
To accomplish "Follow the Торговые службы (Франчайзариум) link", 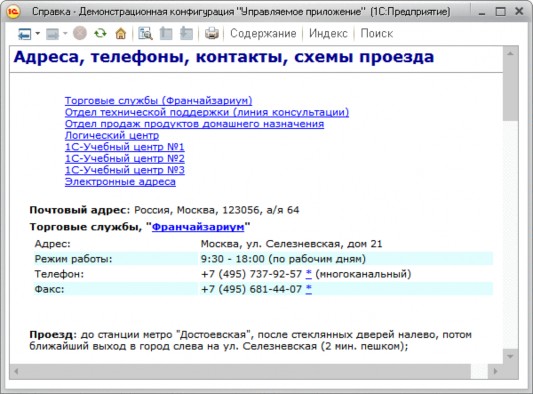I will tap(158, 101).
